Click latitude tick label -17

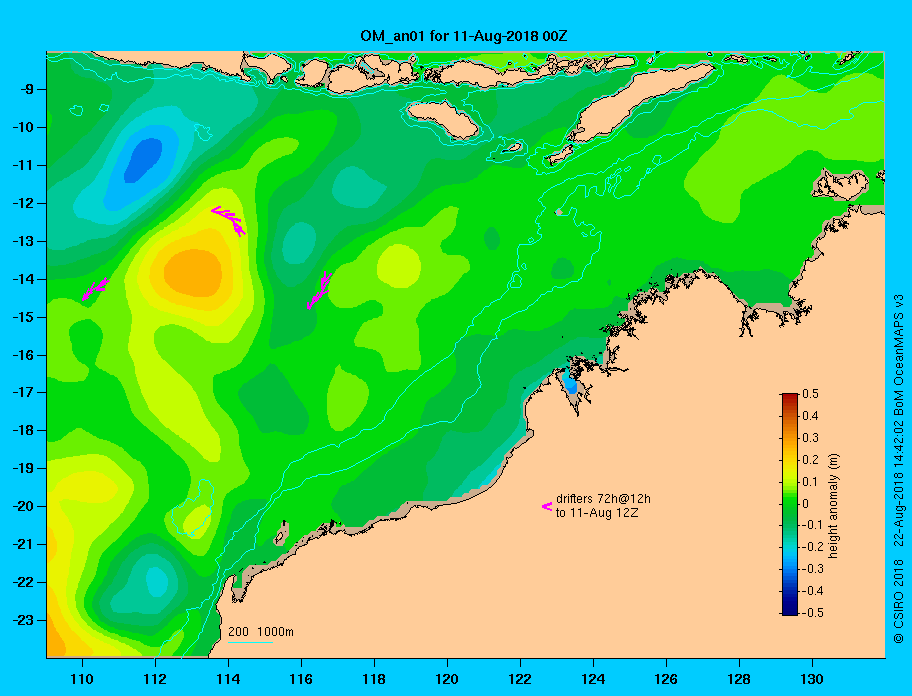pos(24,392)
